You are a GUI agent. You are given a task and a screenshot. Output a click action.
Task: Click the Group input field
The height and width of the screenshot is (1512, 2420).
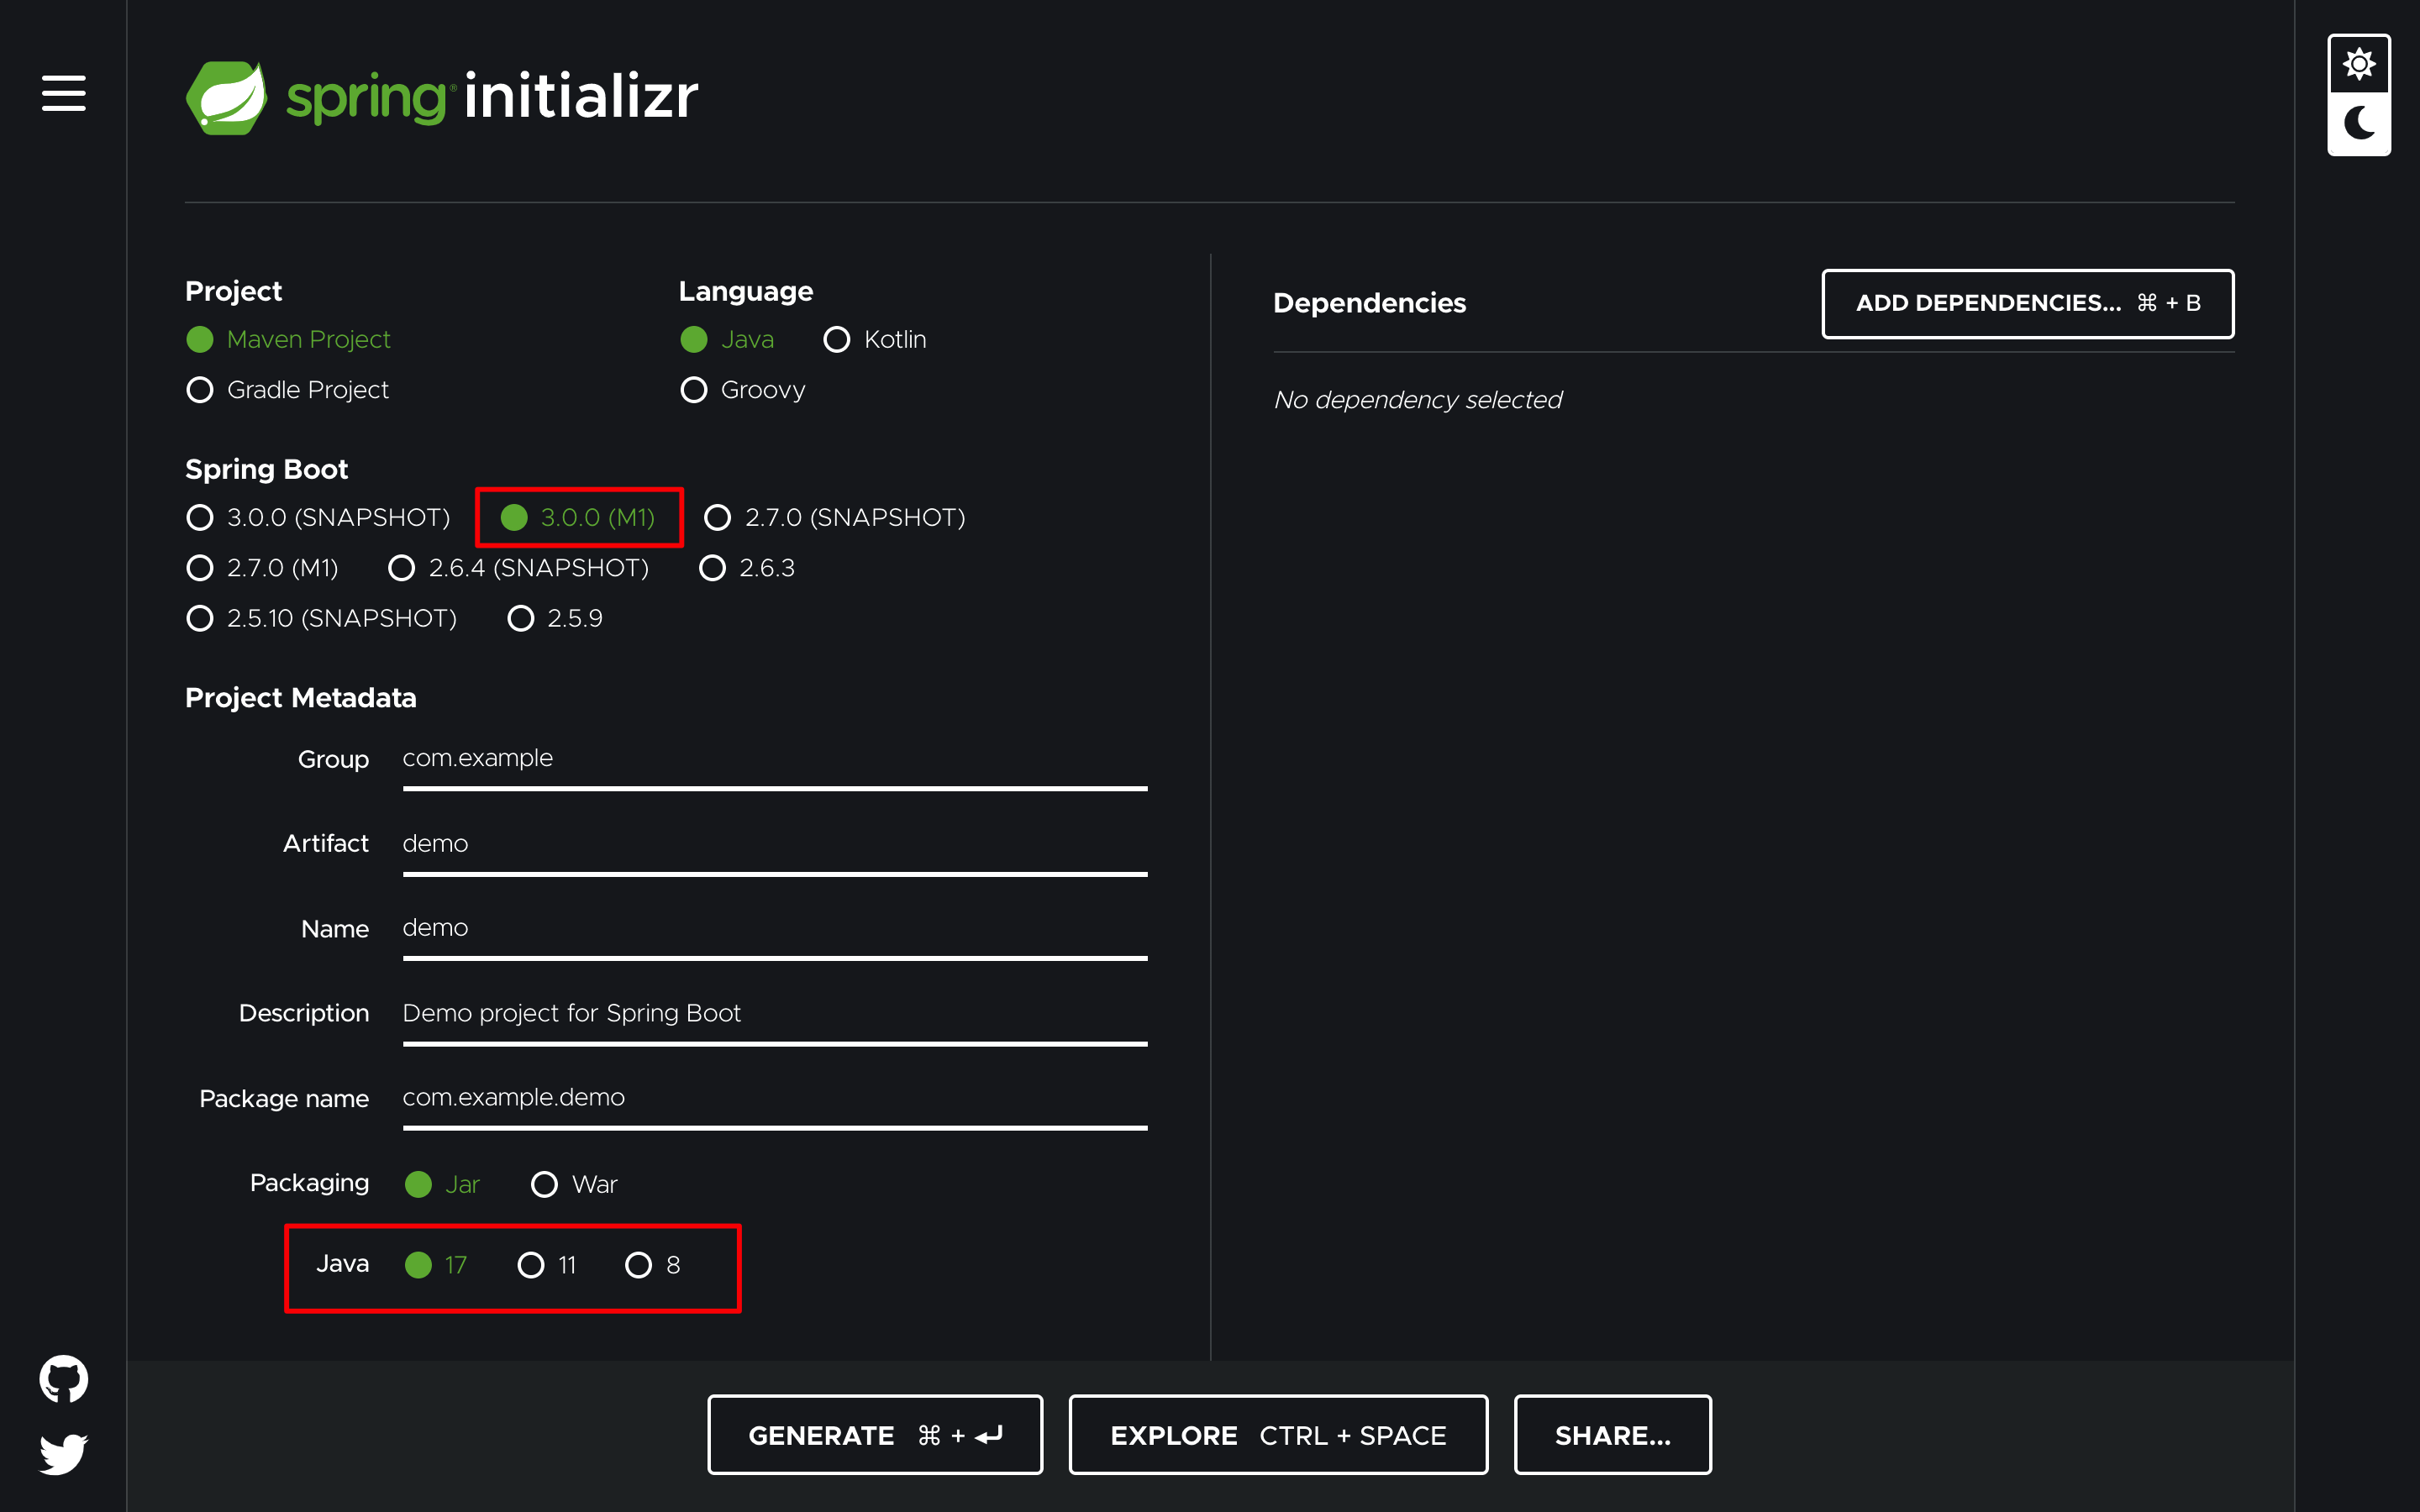(x=775, y=759)
